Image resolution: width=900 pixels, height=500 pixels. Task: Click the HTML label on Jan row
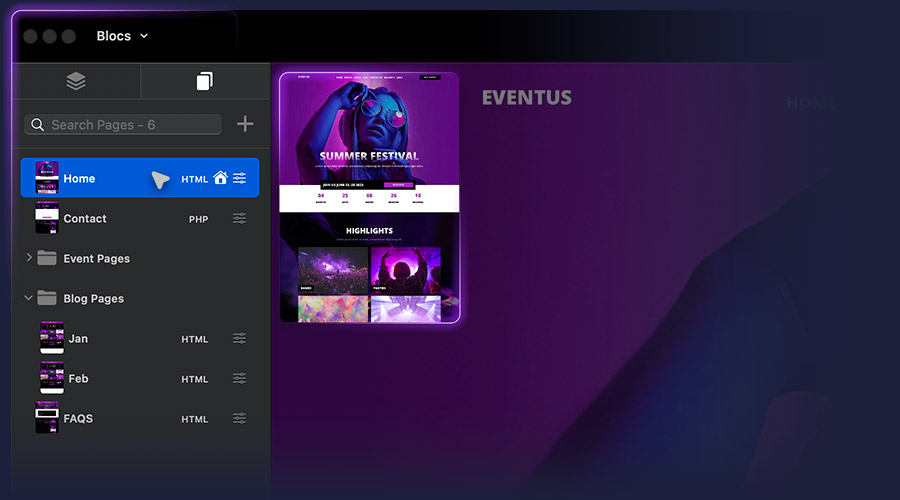(195, 339)
